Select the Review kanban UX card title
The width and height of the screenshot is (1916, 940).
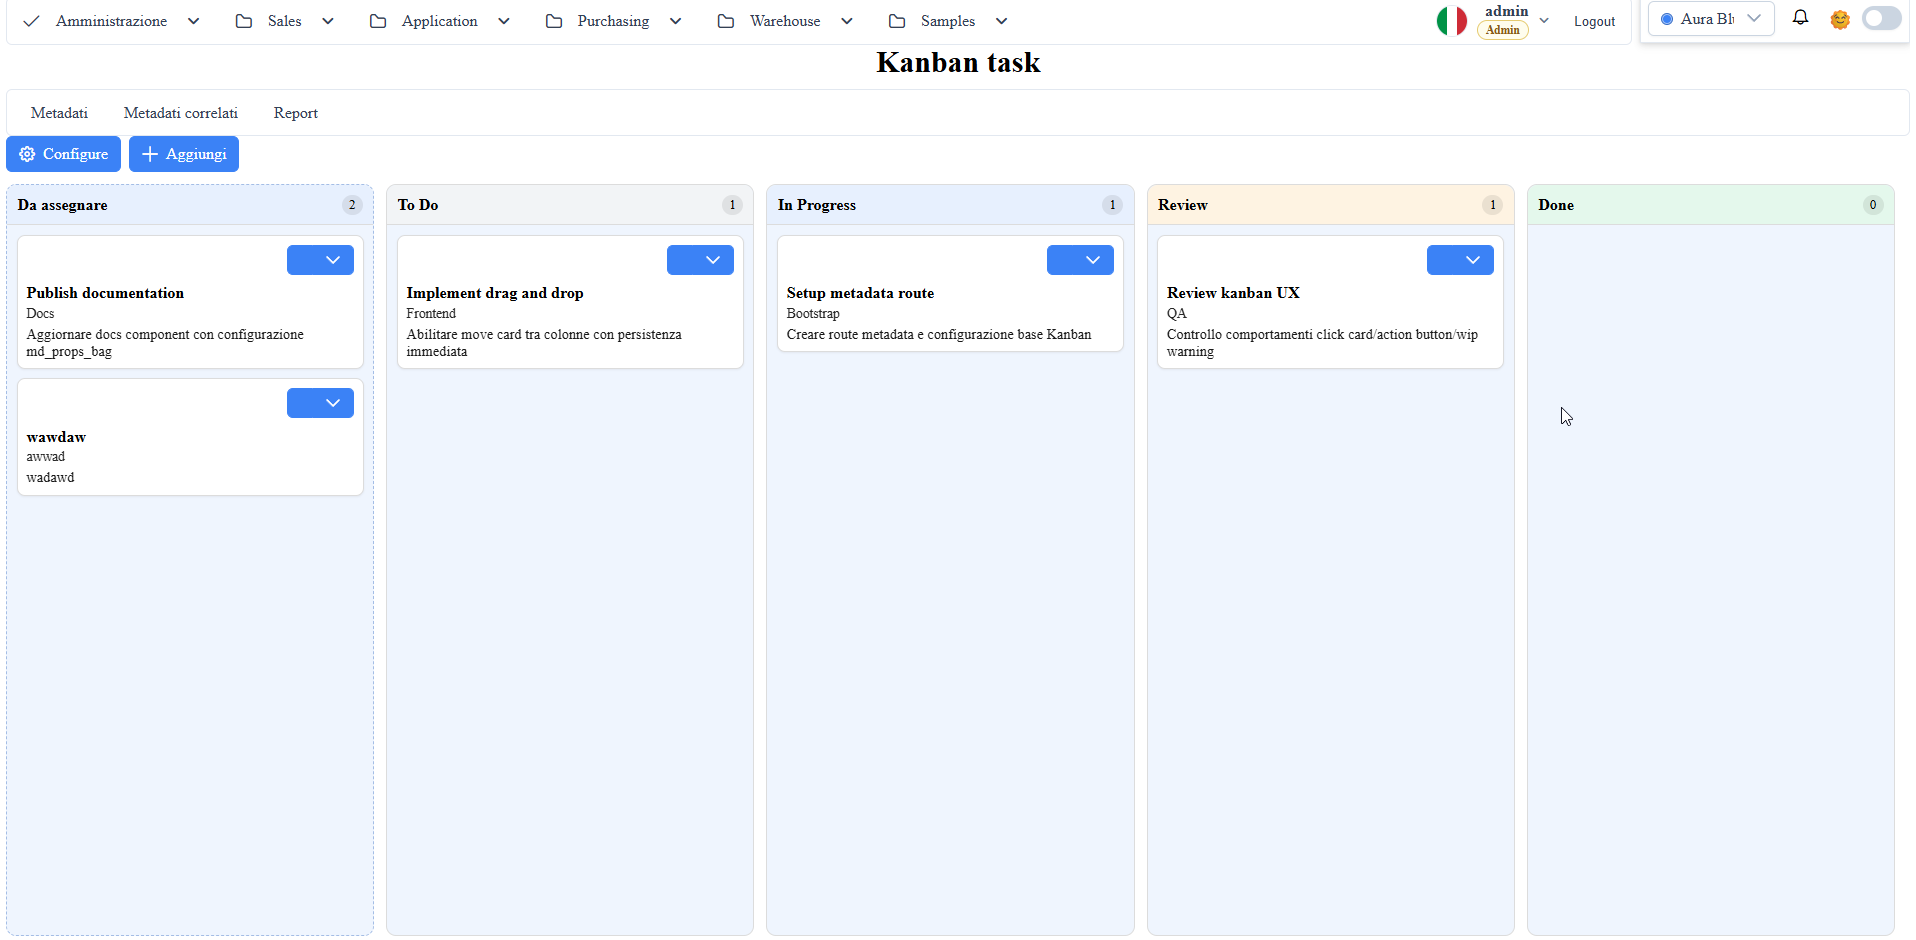pos(1233,293)
